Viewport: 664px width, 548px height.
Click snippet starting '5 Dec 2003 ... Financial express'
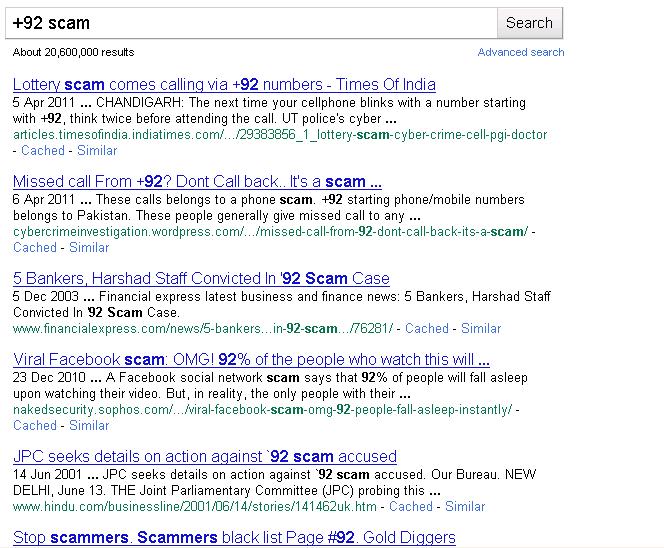pyautogui.click(x=282, y=304)
